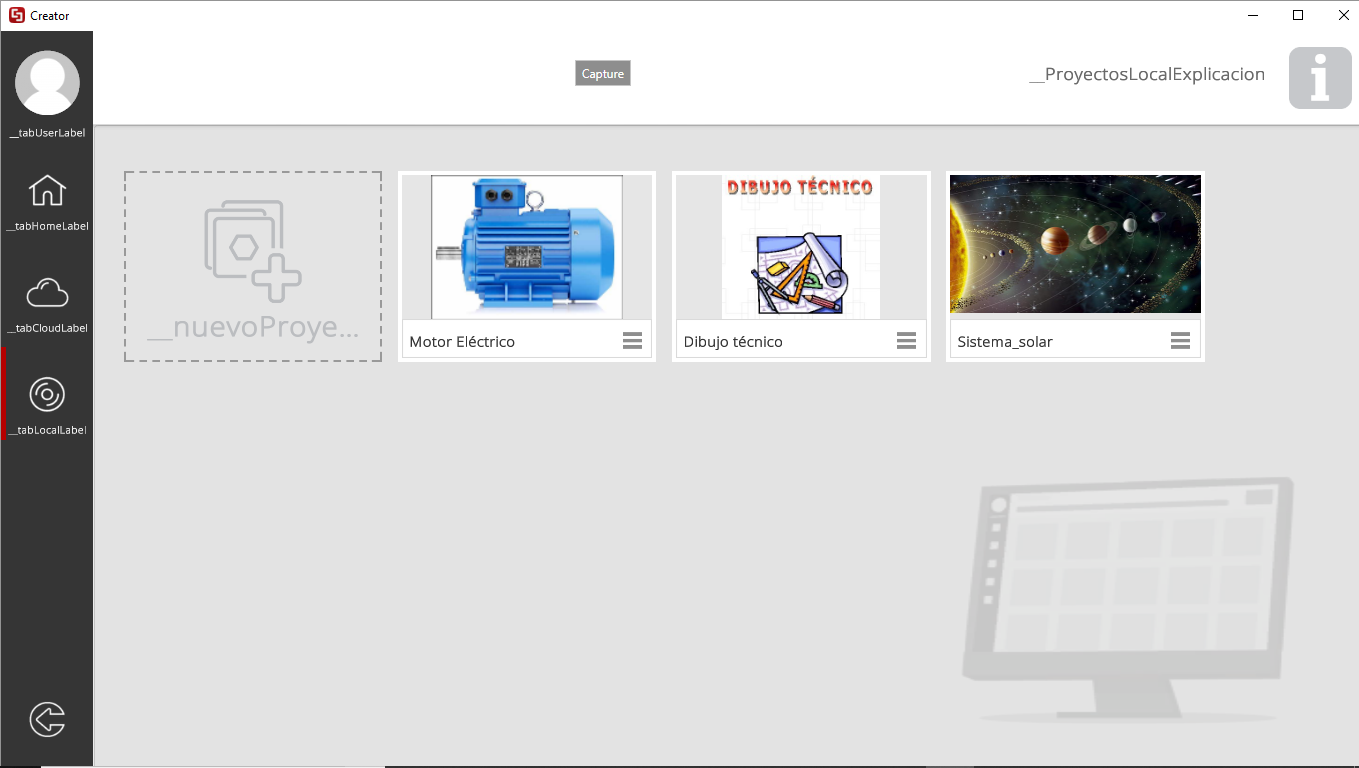The width and height of the screenshot is (1359, 768).
Task: Open the user profile avatar icon
Action: pyautogui.click(x=47, y=83)
